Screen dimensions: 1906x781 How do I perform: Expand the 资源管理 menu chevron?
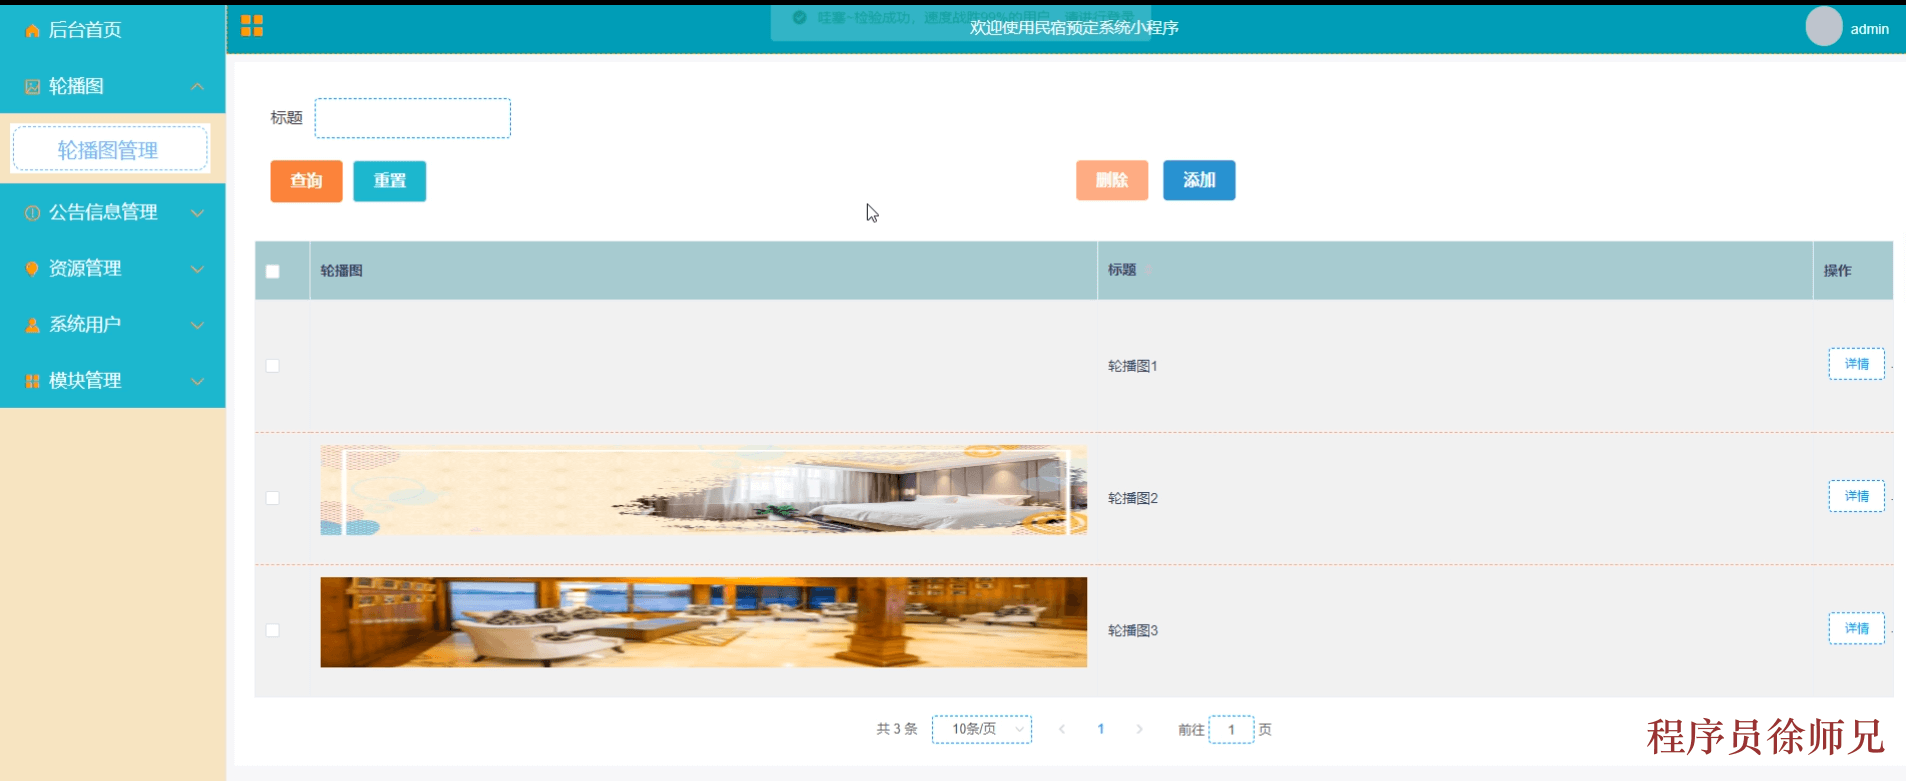pyautogui.click(x=198, y=269)
